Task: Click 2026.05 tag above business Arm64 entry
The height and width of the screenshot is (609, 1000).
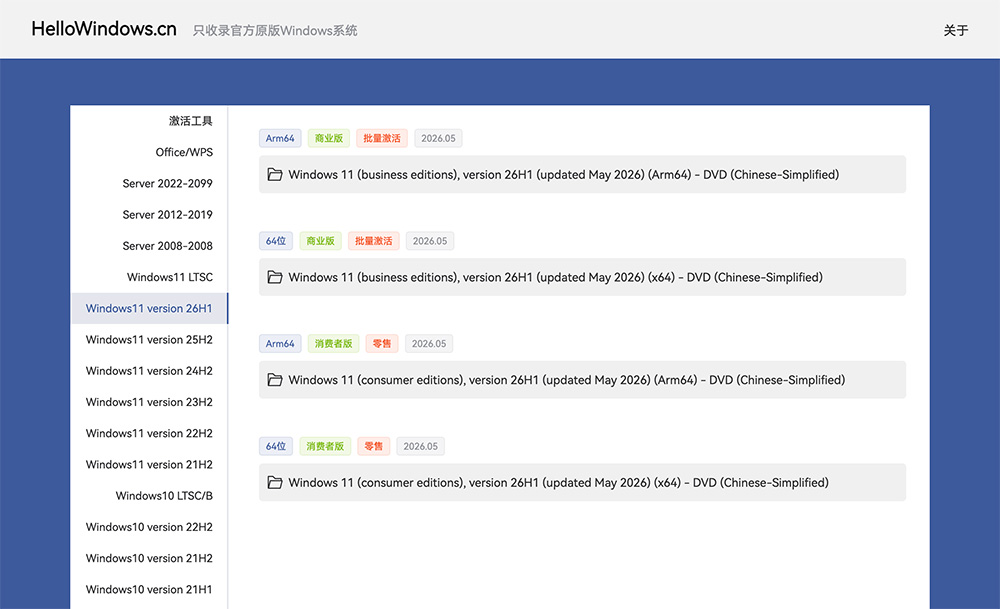Action: coord(438,138)
